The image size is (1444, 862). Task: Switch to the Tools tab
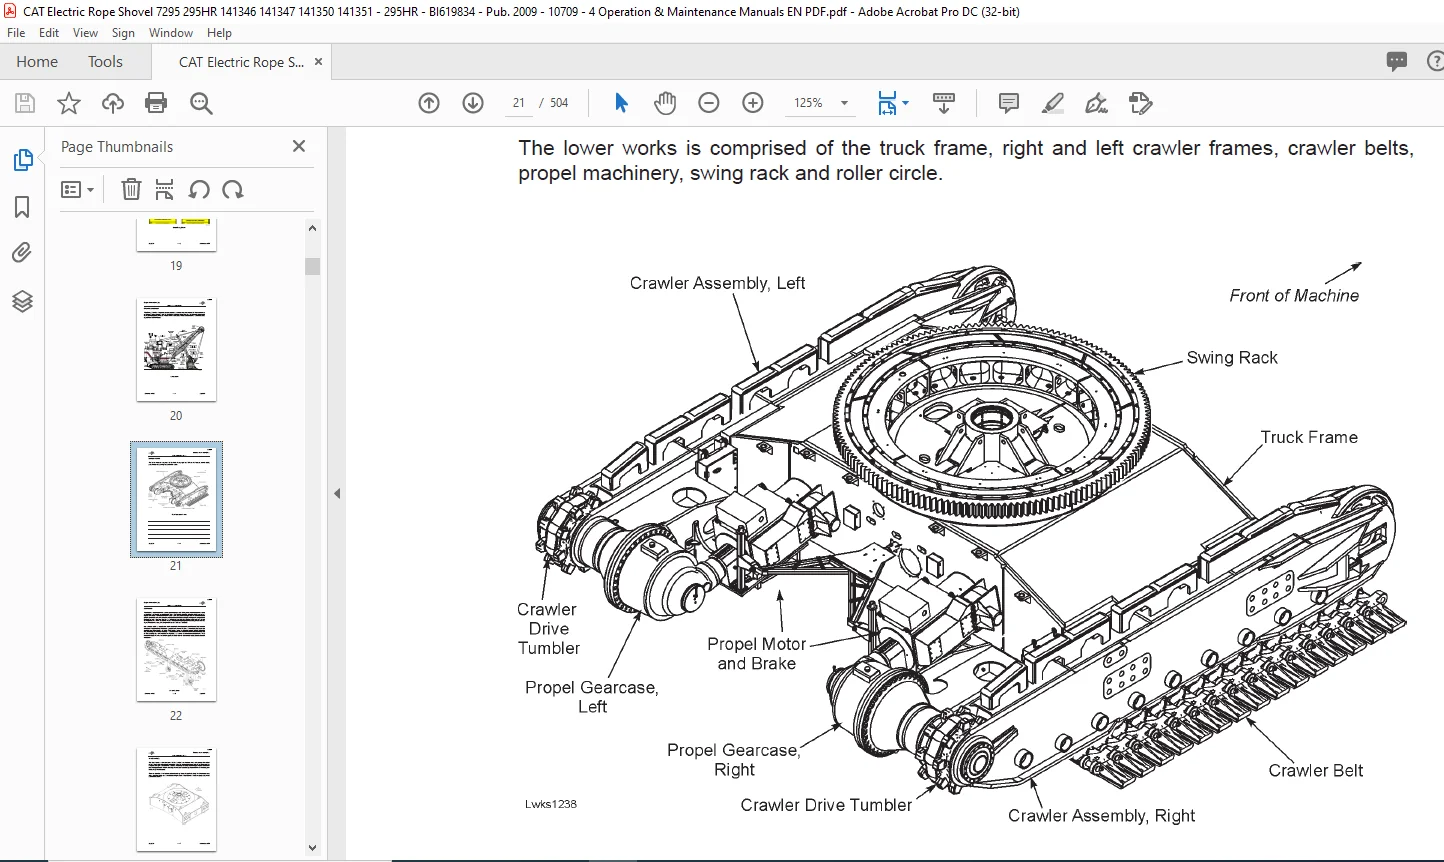pos(105,61)
